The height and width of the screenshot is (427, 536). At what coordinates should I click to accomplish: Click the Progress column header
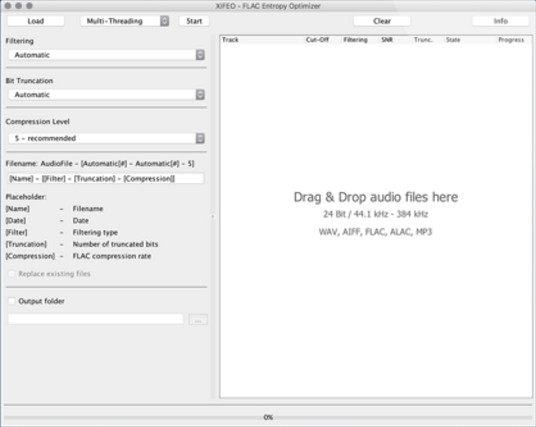511,40
